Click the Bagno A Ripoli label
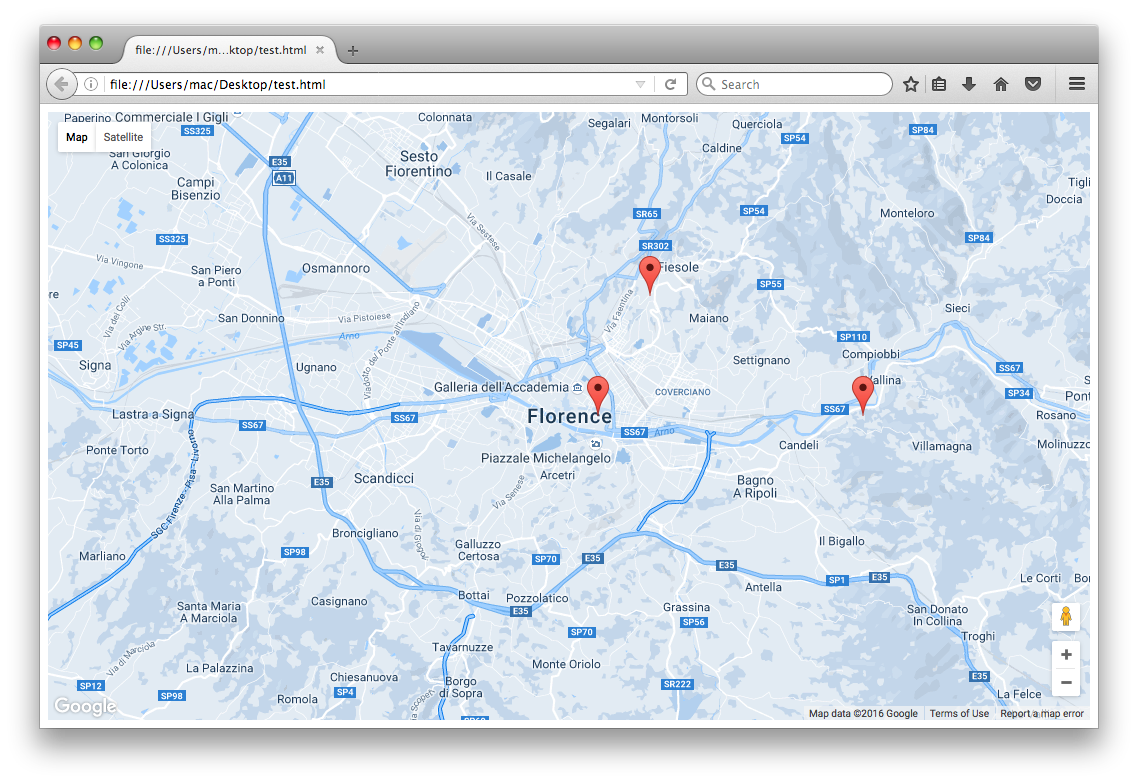The width and height of the screenshot is (1138, 783). (755, 487)
